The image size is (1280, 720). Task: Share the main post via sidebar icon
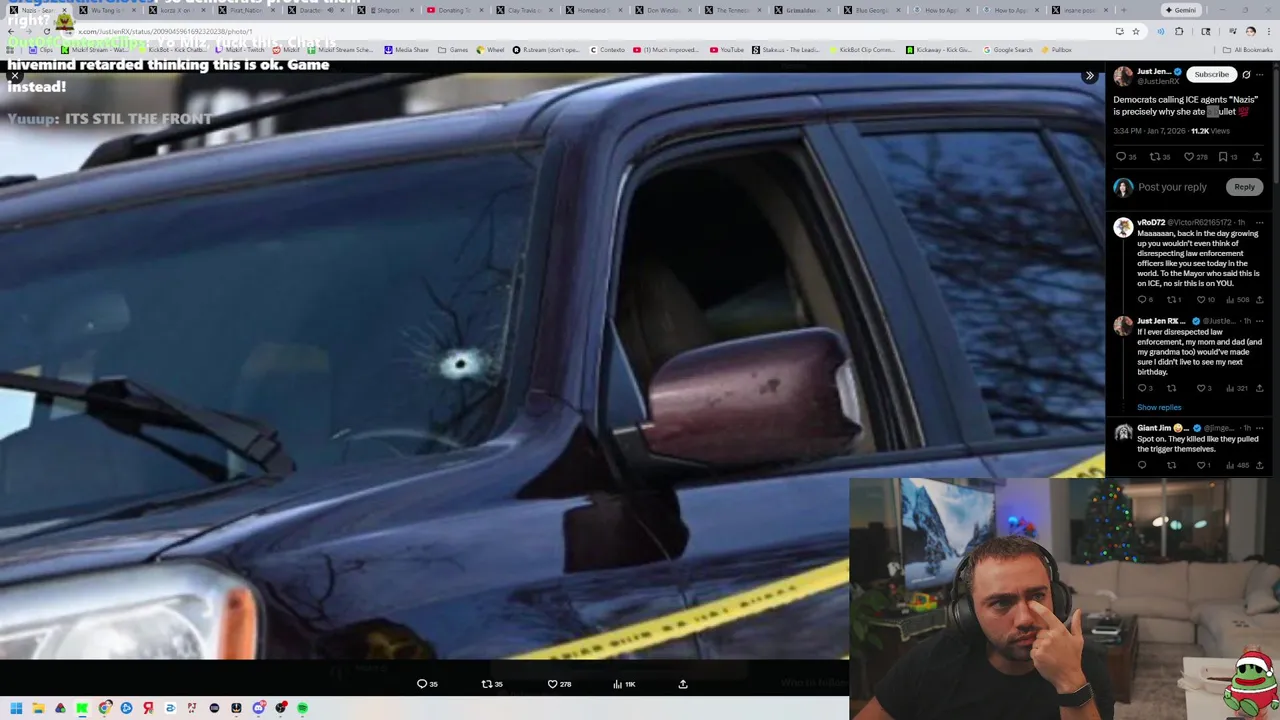[1257, 157]
